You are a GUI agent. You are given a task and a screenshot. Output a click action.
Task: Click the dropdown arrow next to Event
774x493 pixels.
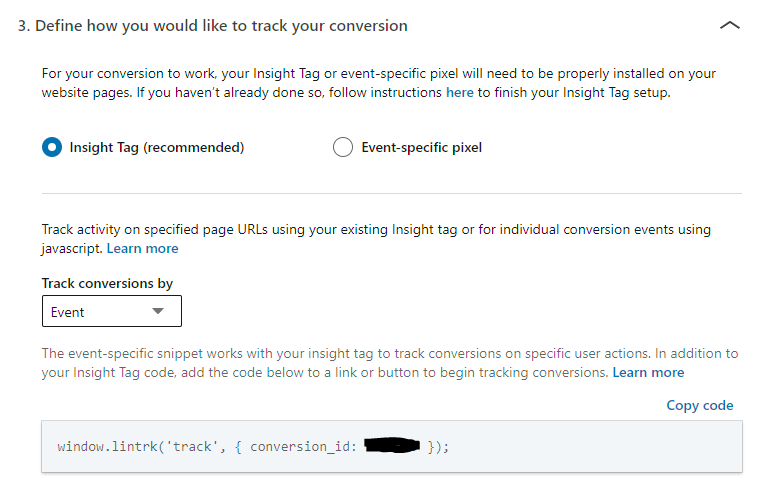coord(158,311)
